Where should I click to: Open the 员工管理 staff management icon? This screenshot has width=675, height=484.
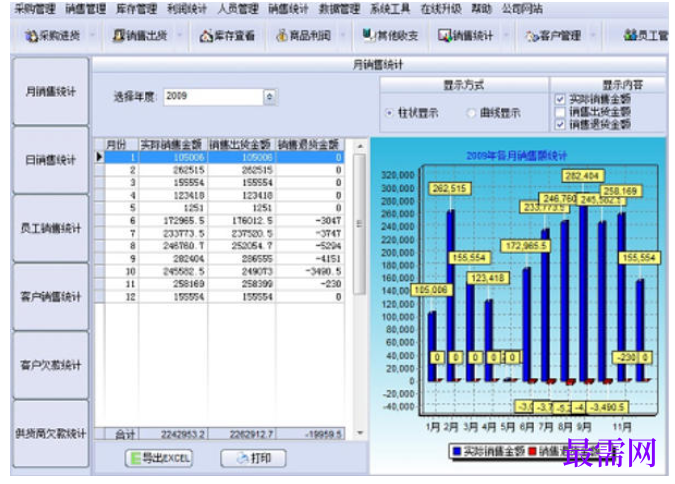[x=630, y=35]
